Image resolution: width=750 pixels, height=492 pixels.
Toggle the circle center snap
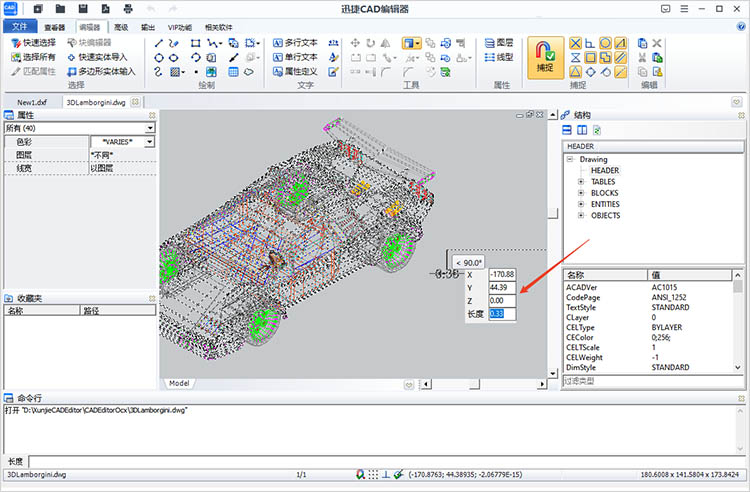click(x=606, y=44)
